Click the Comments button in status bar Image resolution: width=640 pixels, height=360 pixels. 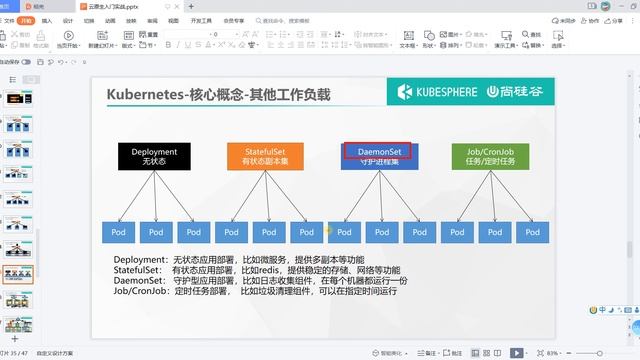coord(453,353)
